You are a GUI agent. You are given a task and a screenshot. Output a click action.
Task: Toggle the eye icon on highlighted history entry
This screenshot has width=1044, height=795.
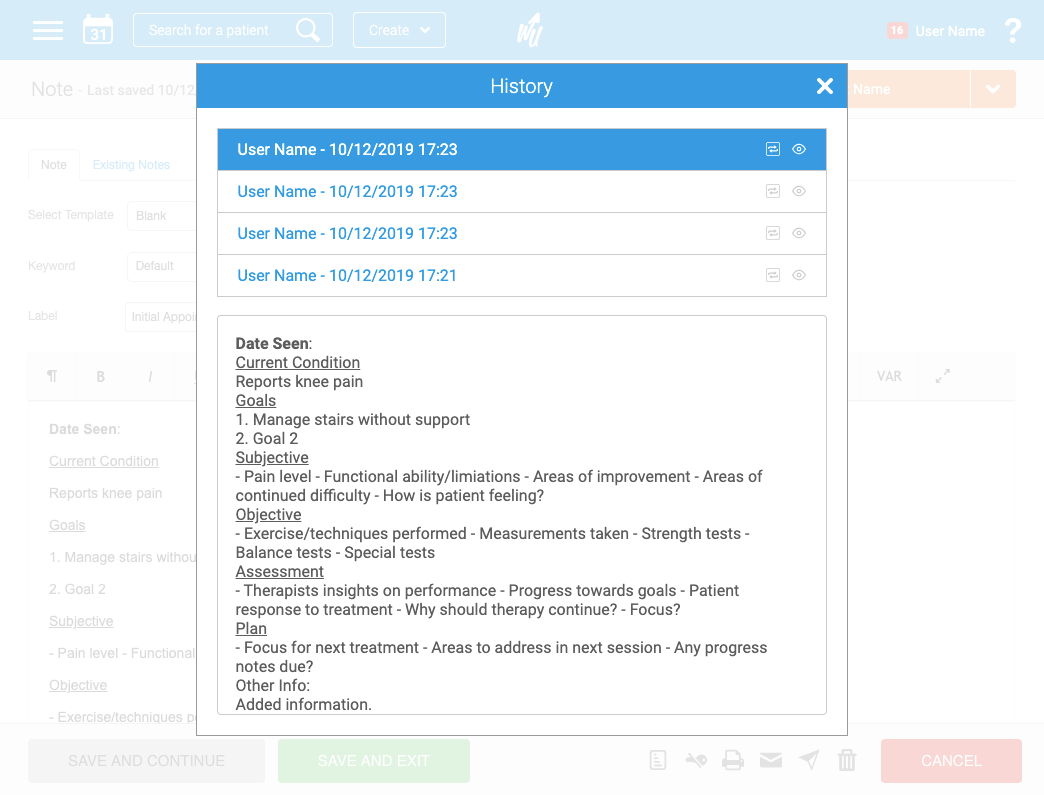tap(799, 149)
